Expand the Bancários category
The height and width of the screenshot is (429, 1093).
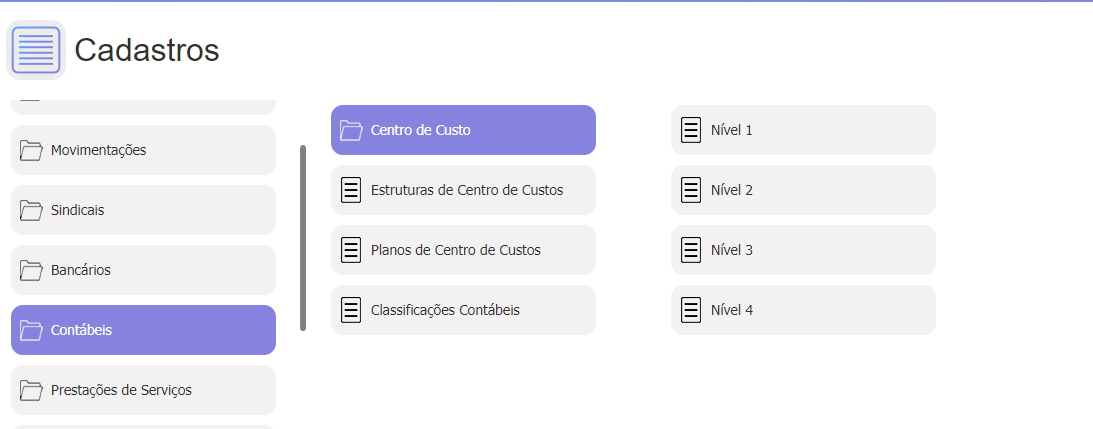[x=144, y=270]
